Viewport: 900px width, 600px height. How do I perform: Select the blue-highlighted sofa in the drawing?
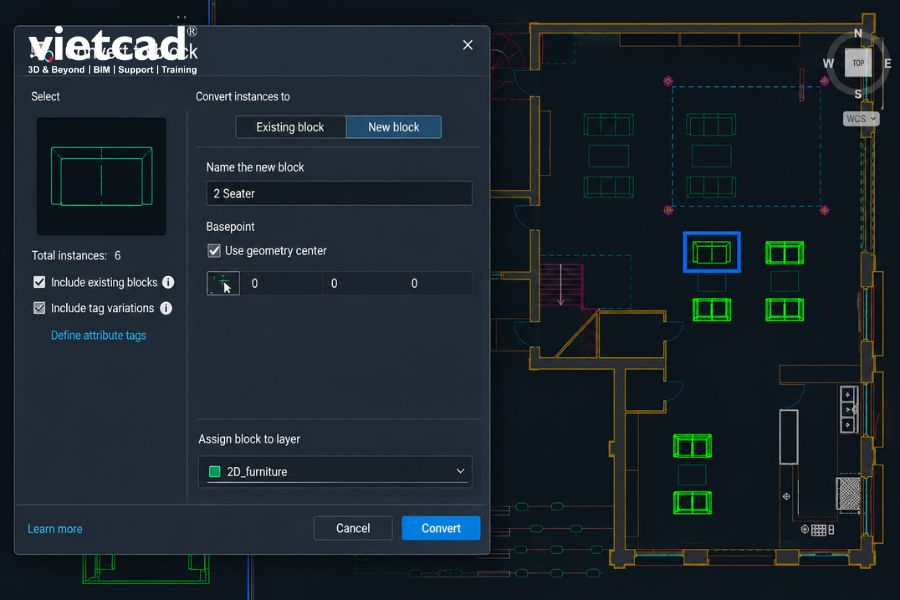coord(712,252)
